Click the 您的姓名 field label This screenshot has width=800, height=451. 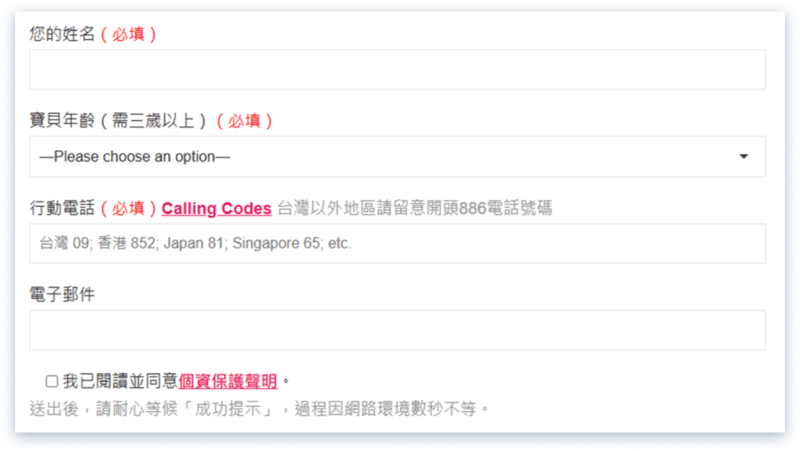click(62, 35)
